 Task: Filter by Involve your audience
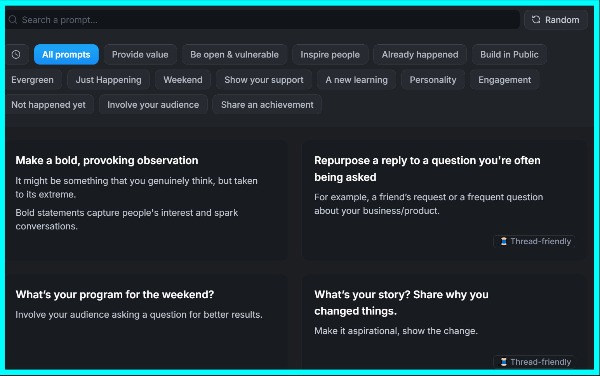pos(153,105)
